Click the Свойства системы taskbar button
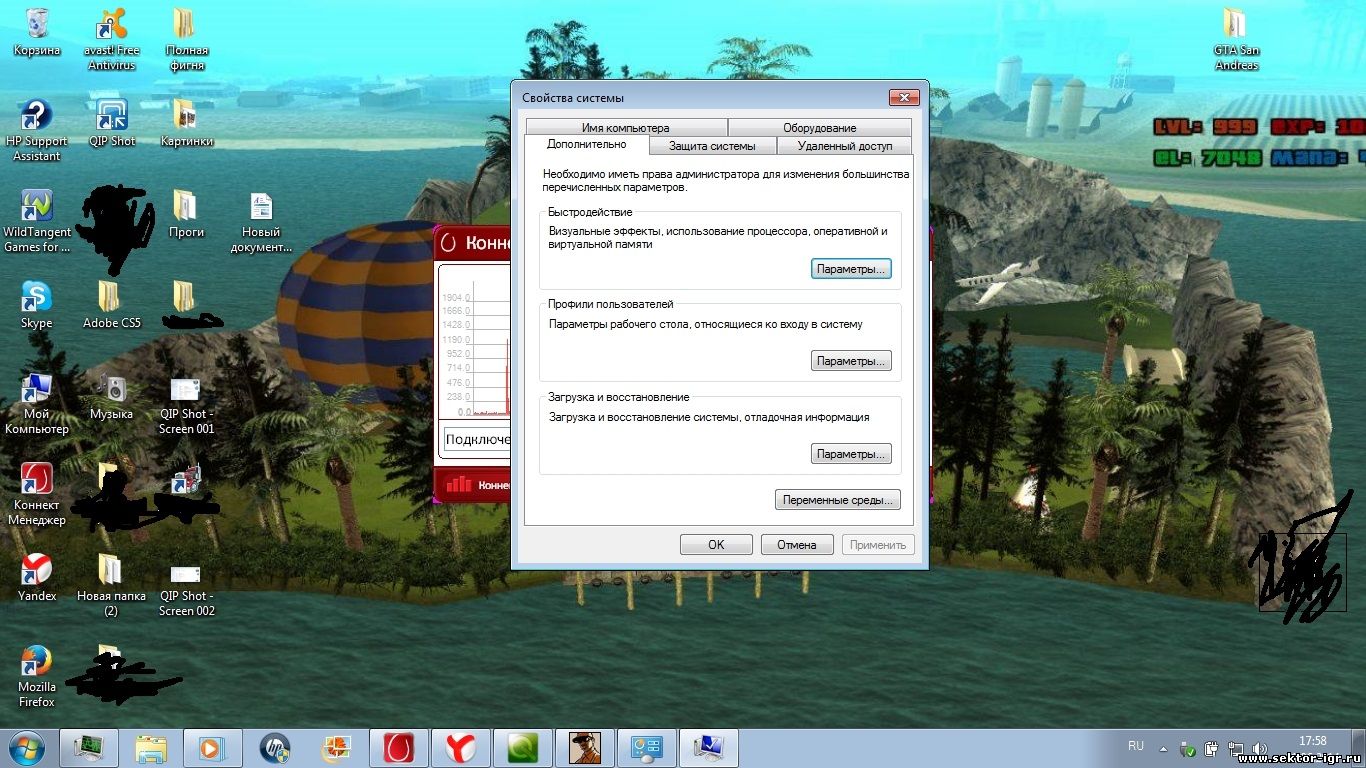Image resolution: width=1366 pixels, height=768 pixels. point(708,748)
